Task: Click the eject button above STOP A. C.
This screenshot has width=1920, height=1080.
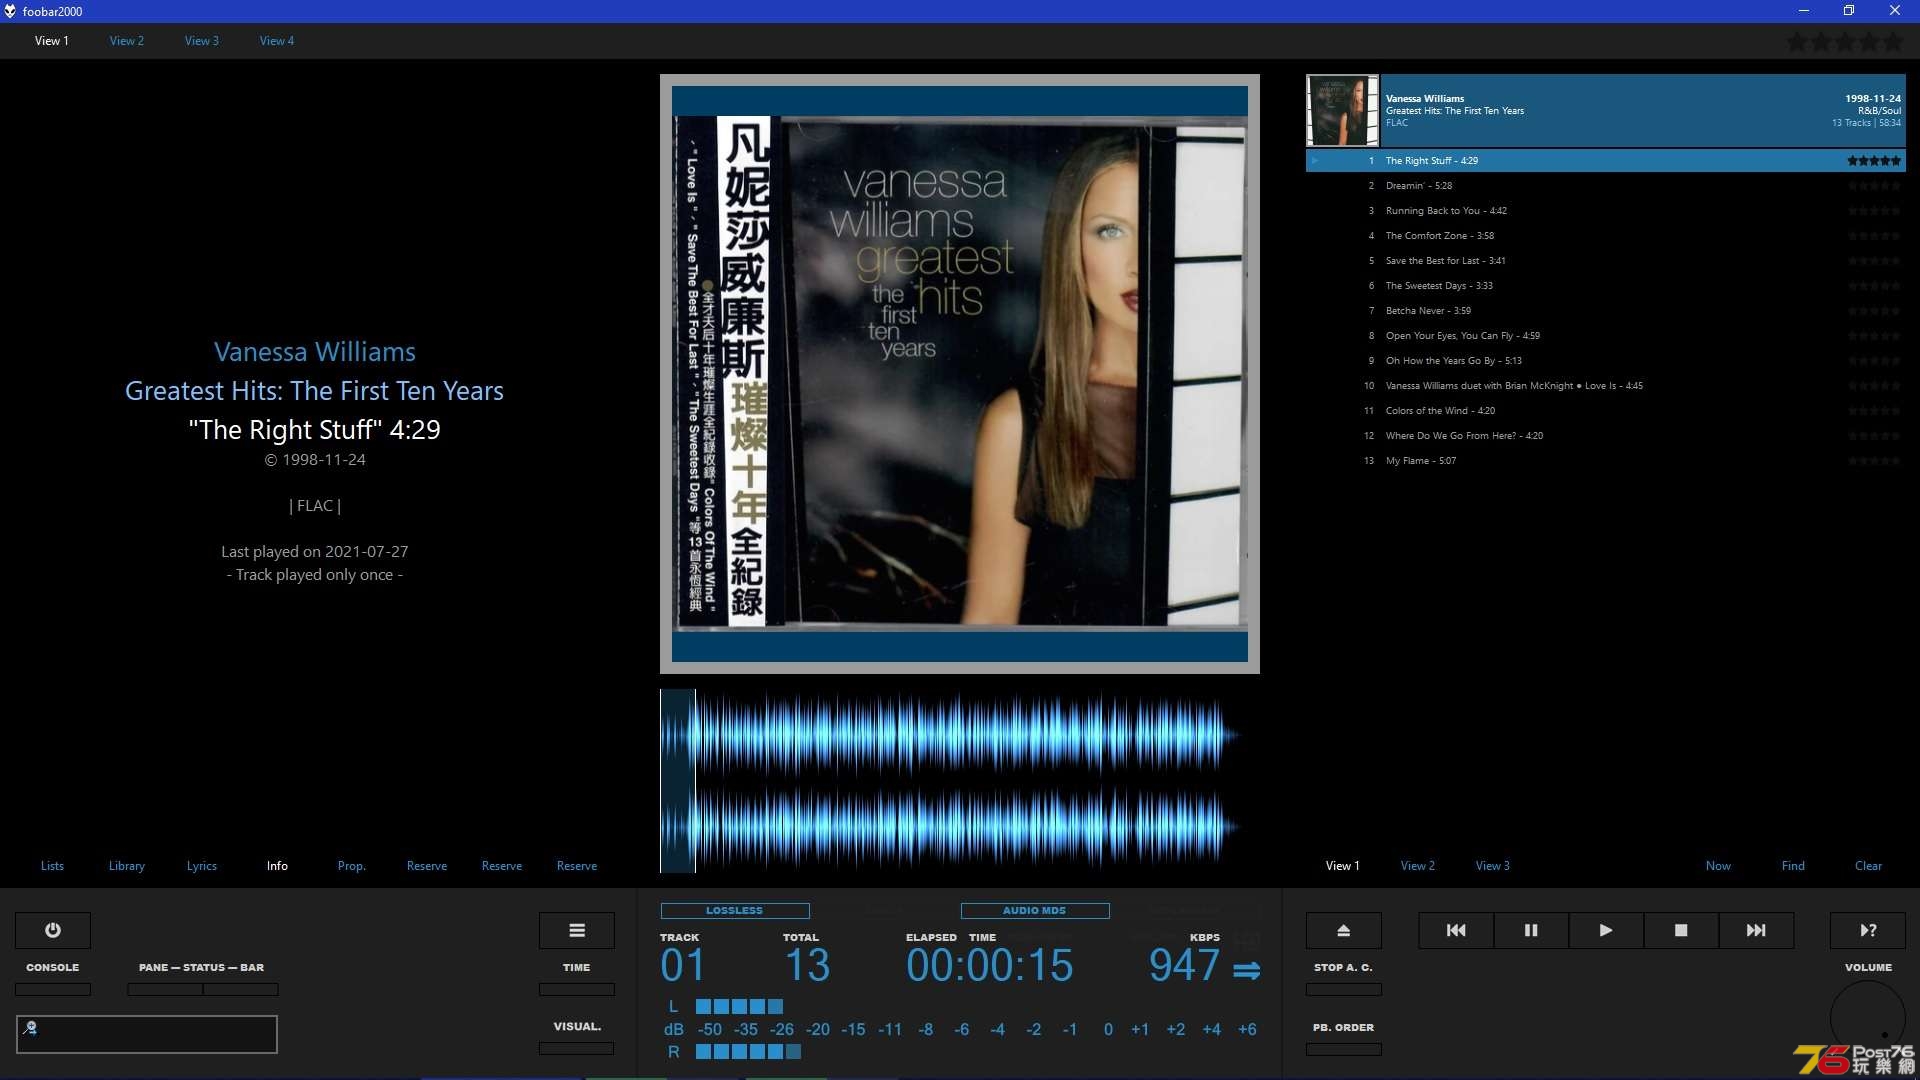Action: (1344, 930)
